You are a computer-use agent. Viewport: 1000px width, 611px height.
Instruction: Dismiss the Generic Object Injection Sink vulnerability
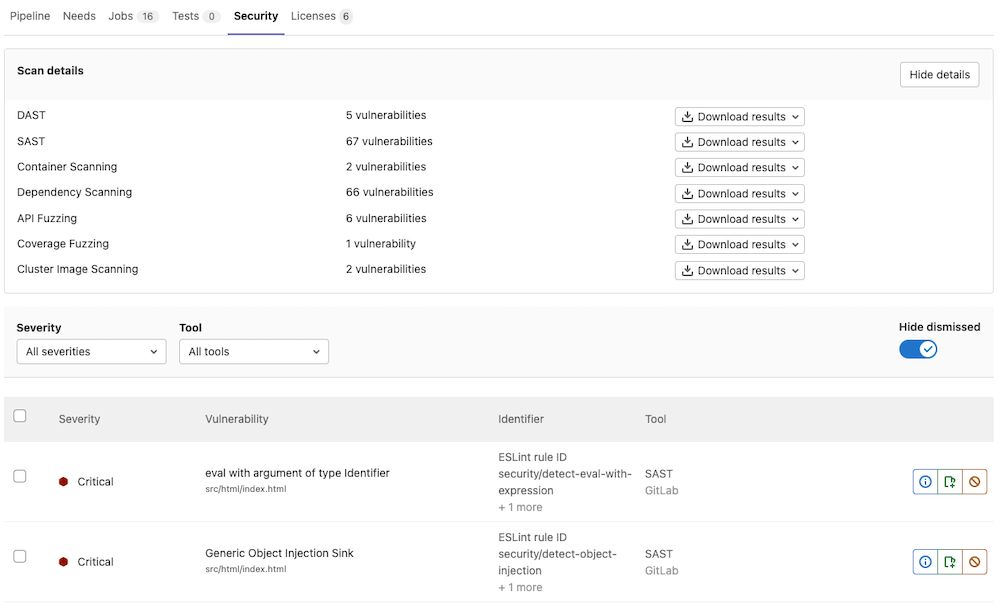coord(975,561)
